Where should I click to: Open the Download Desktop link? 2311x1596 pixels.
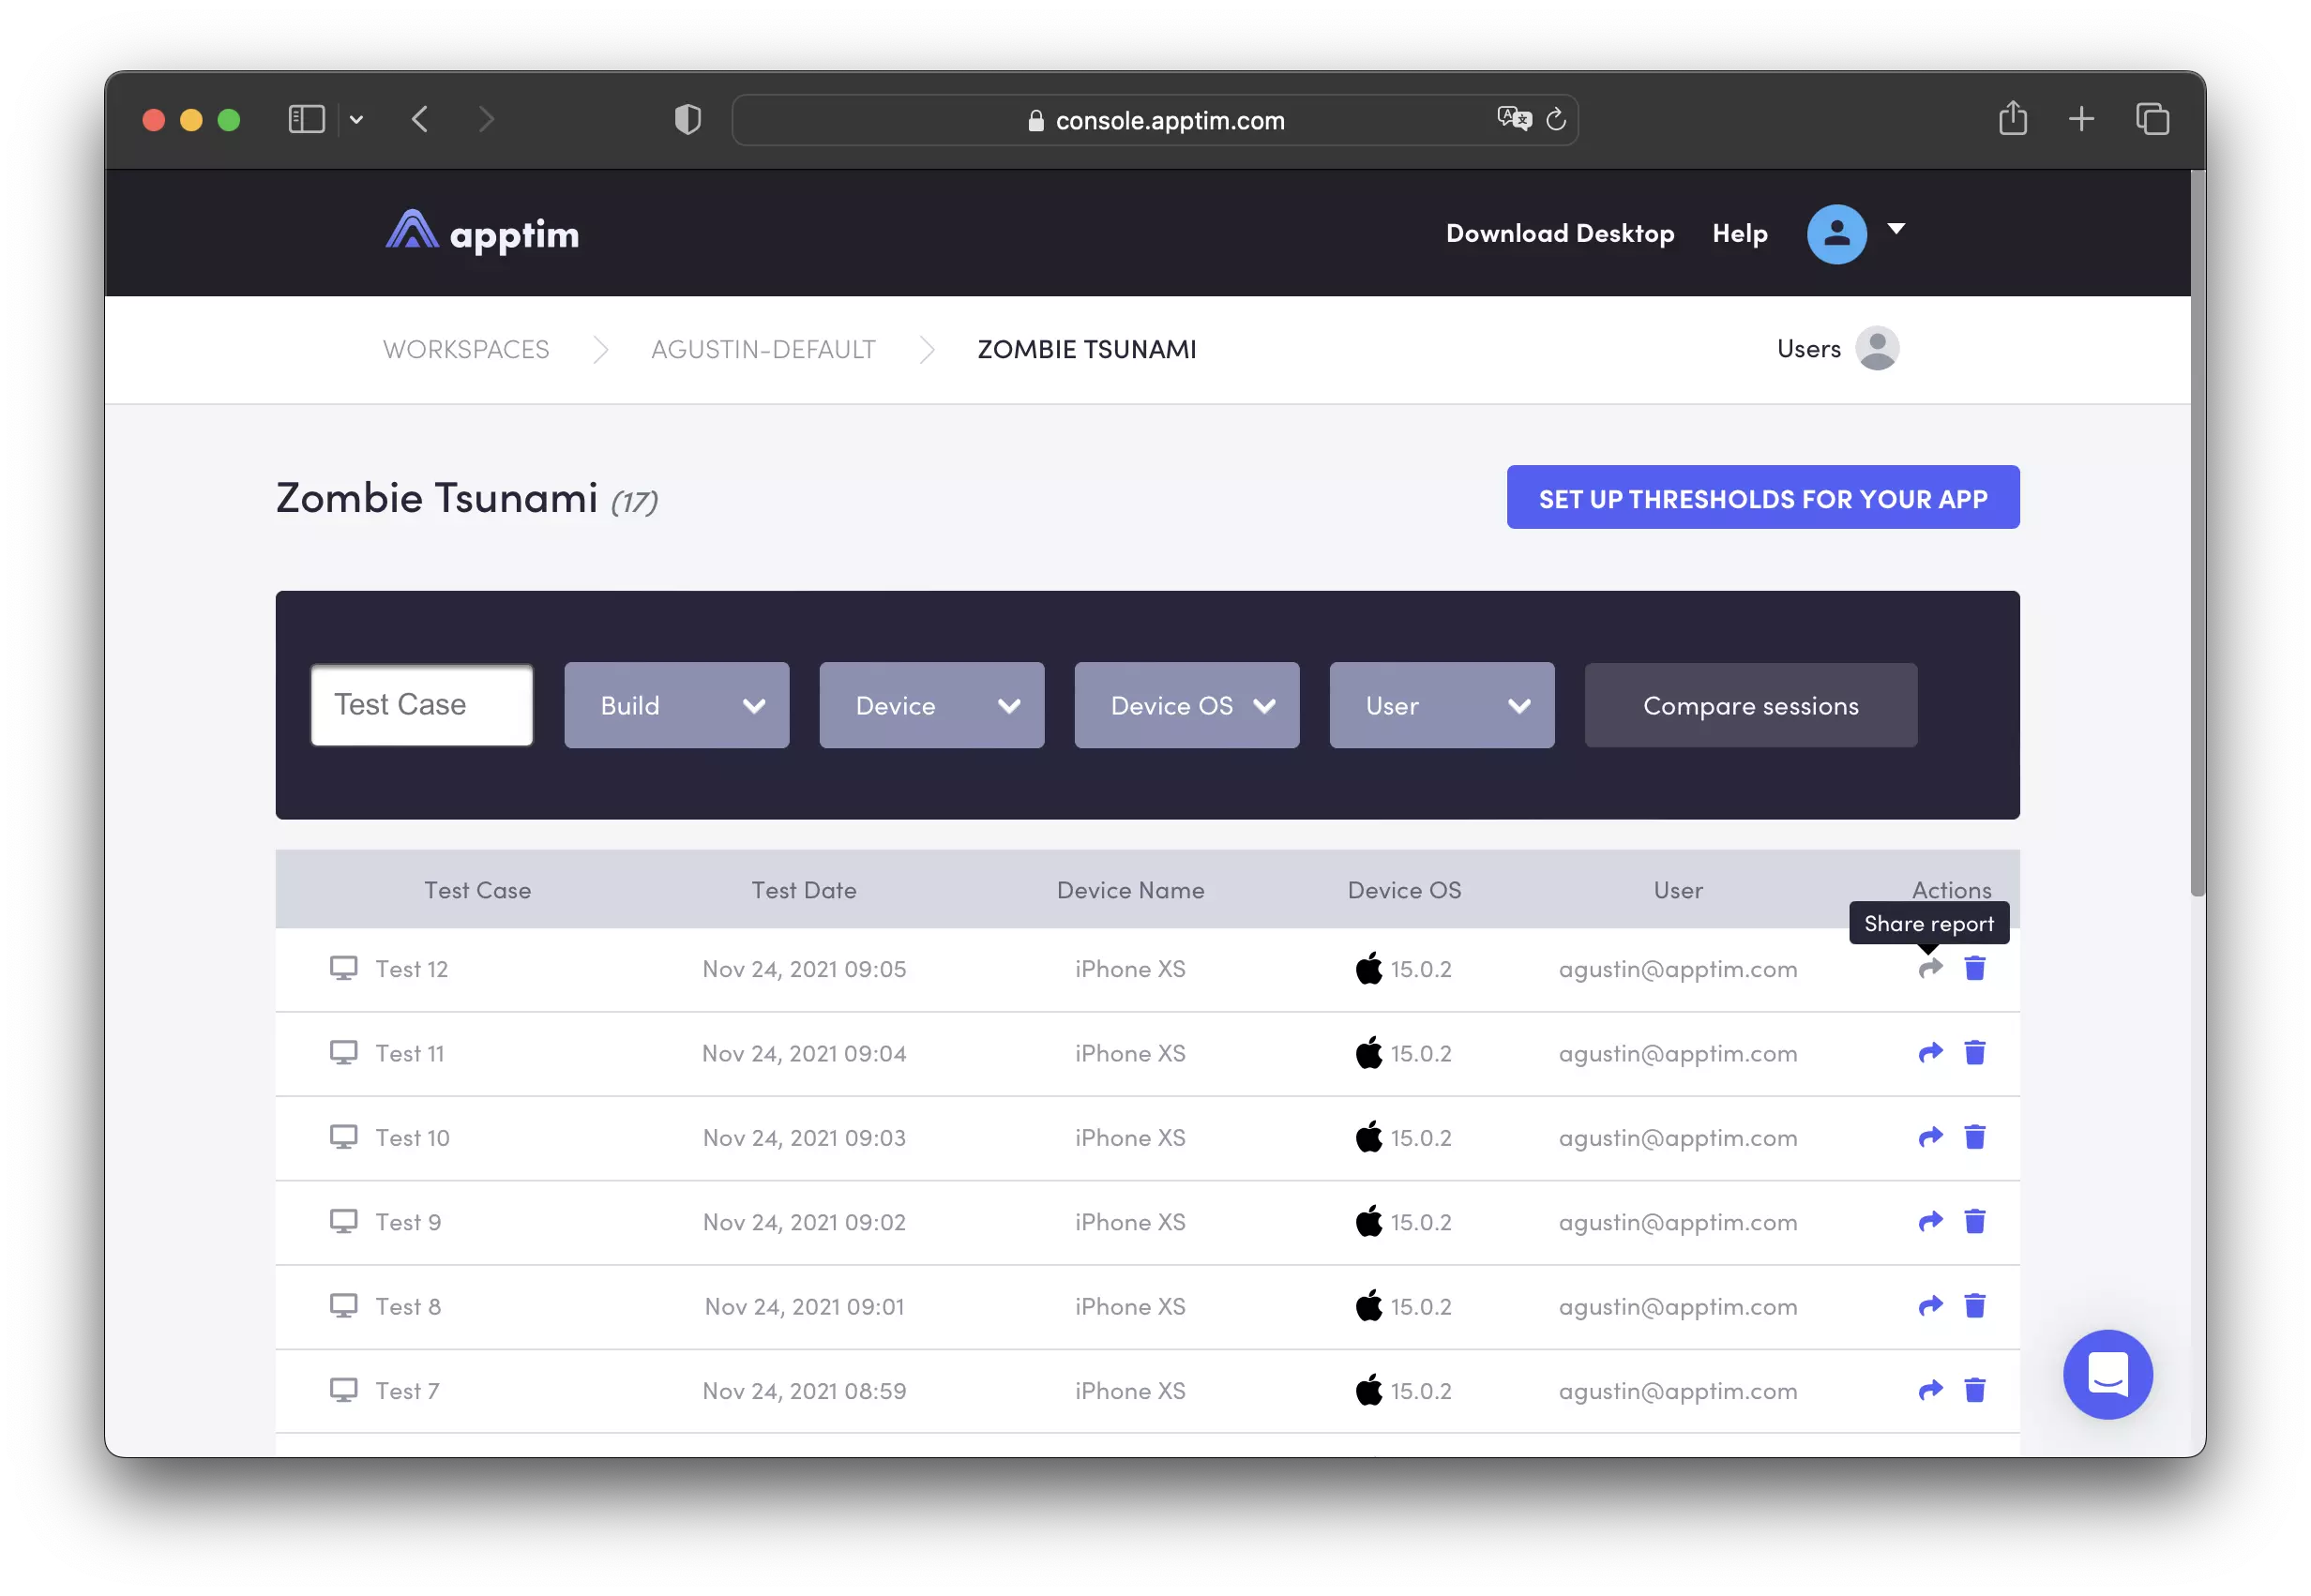(1559, 233)
